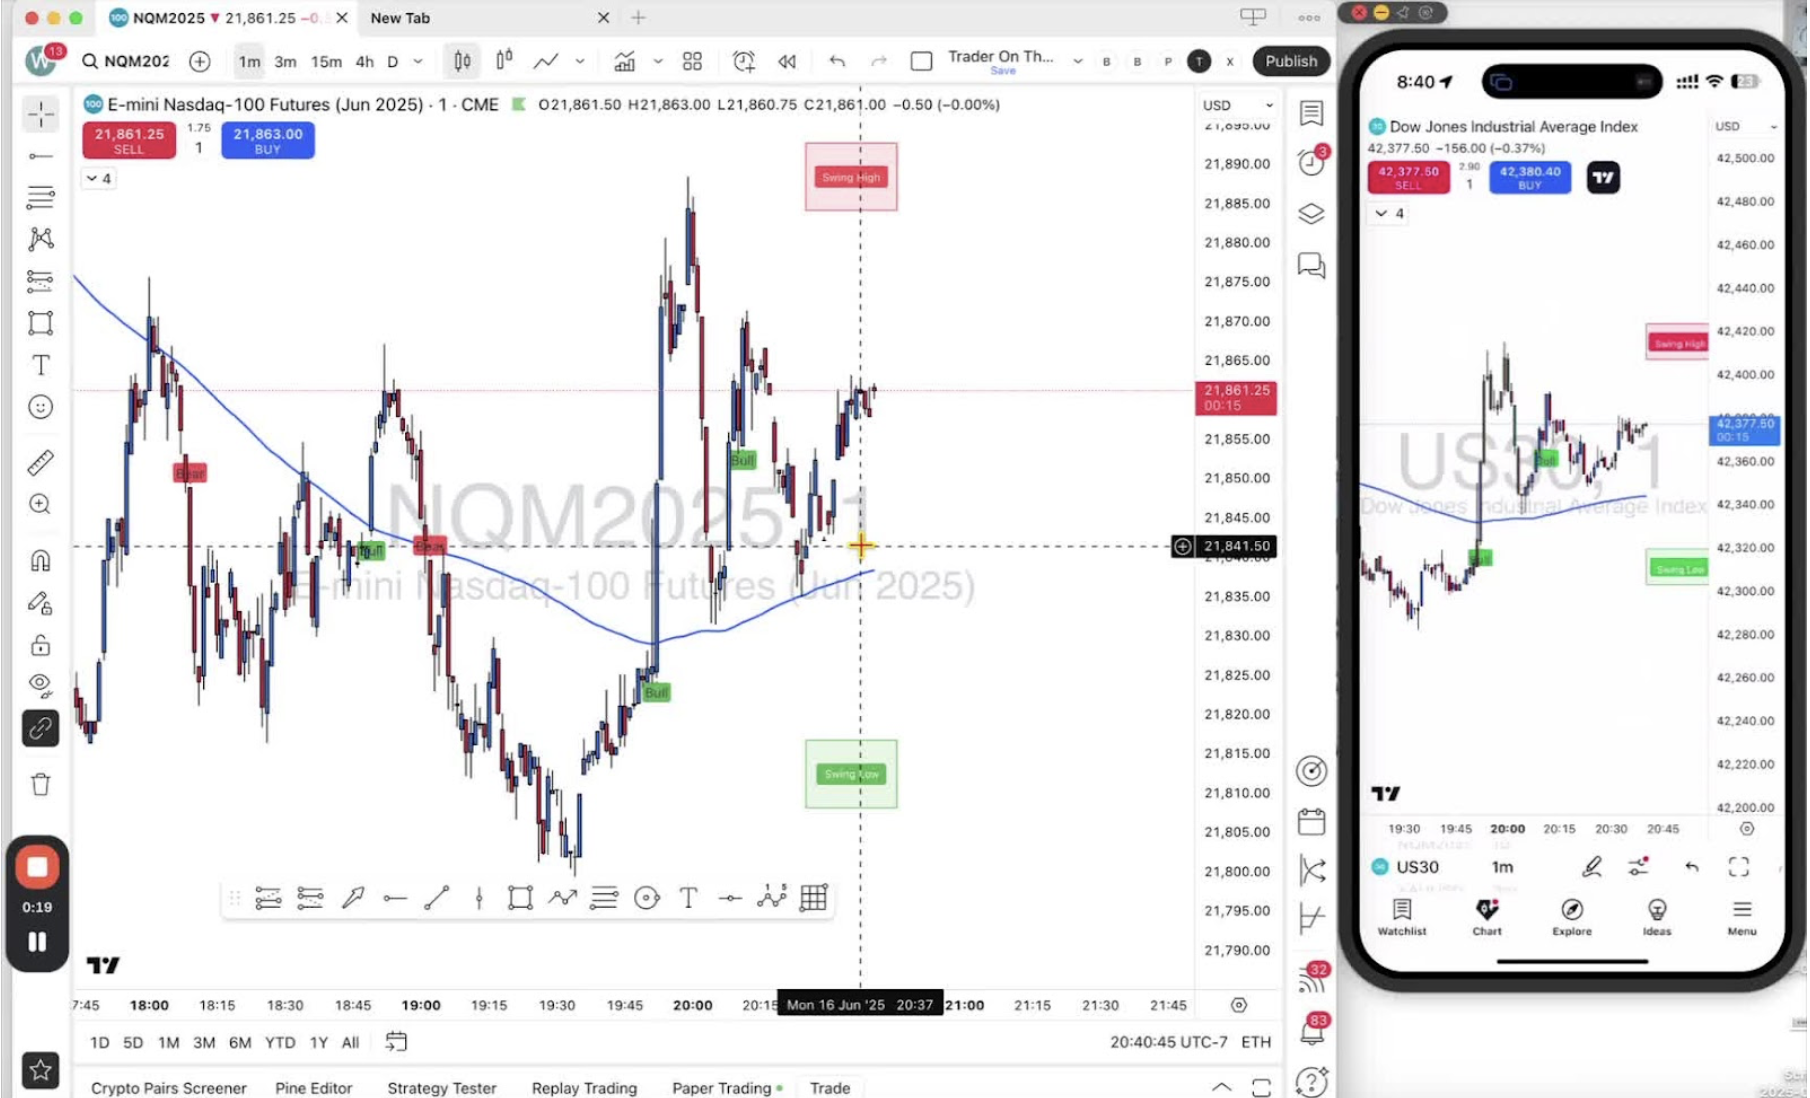Stop the screen recording
1810x1098 pixels.
(x=37, y=867)
